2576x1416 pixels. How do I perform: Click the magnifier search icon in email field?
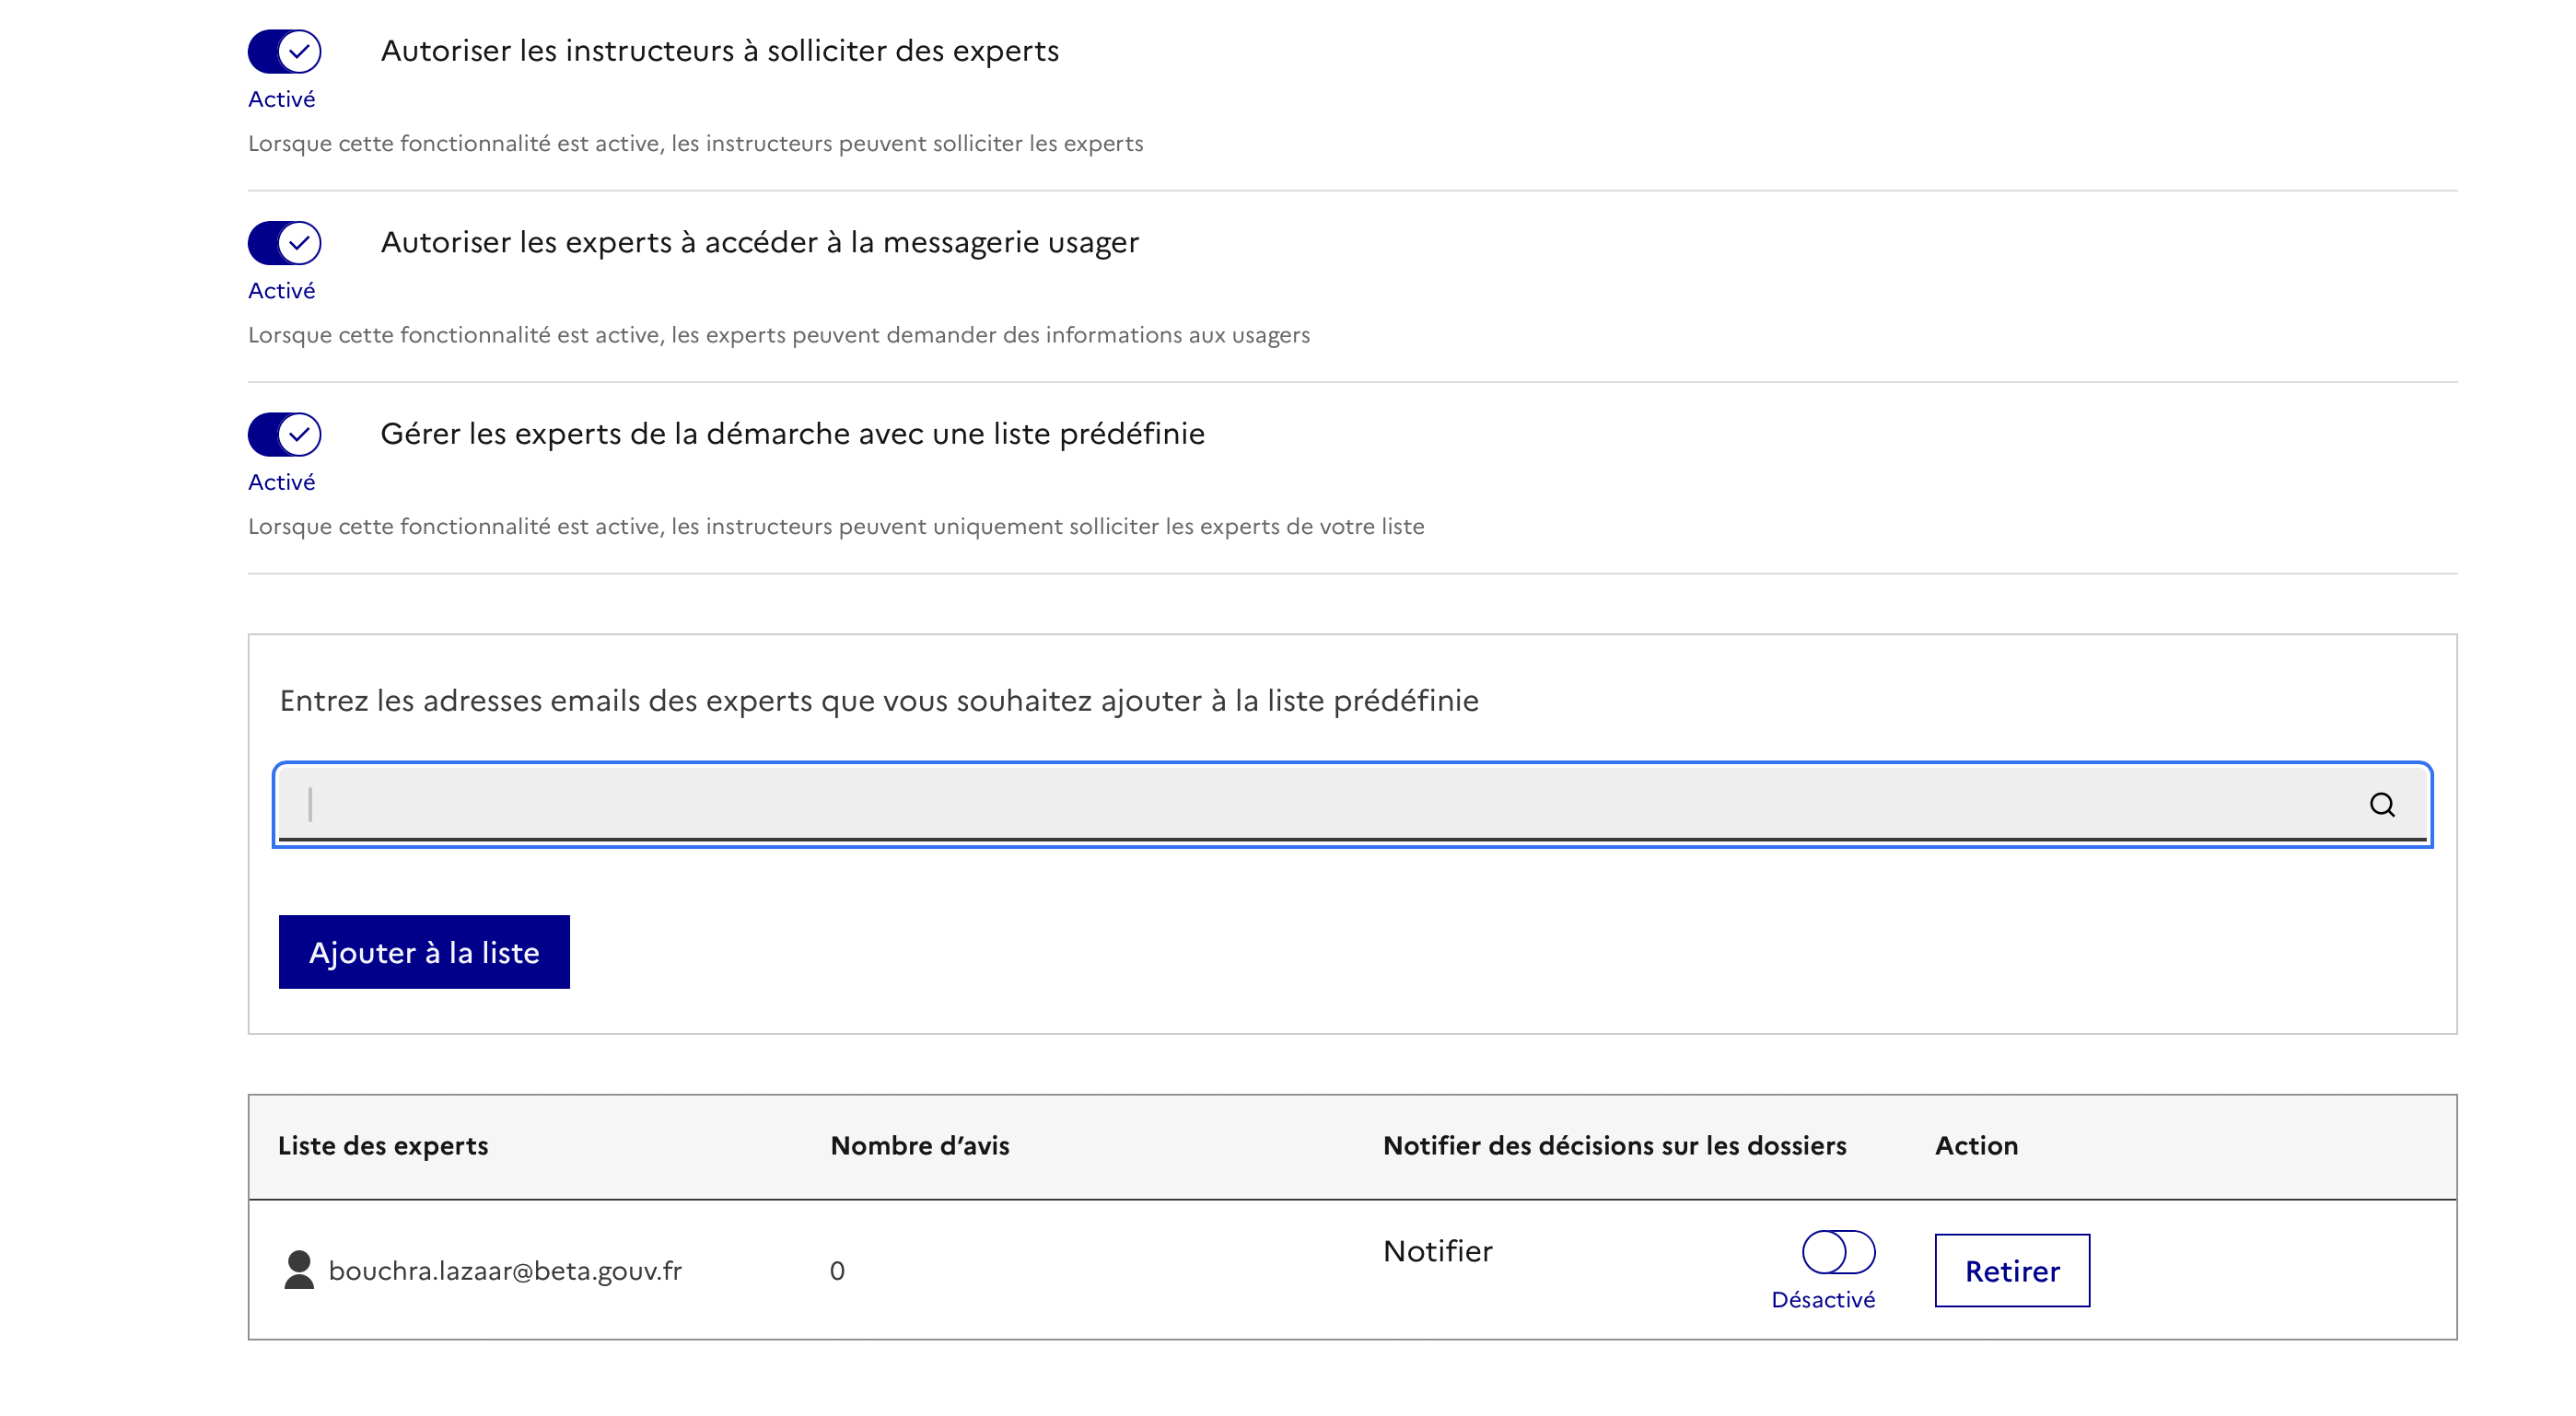click(2381, 805)
